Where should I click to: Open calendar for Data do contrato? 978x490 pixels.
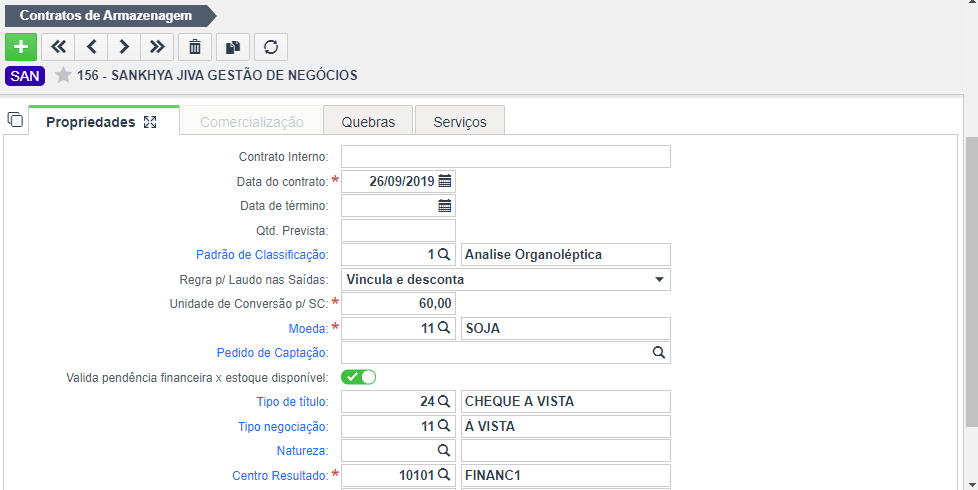click(x=445, y=181)
